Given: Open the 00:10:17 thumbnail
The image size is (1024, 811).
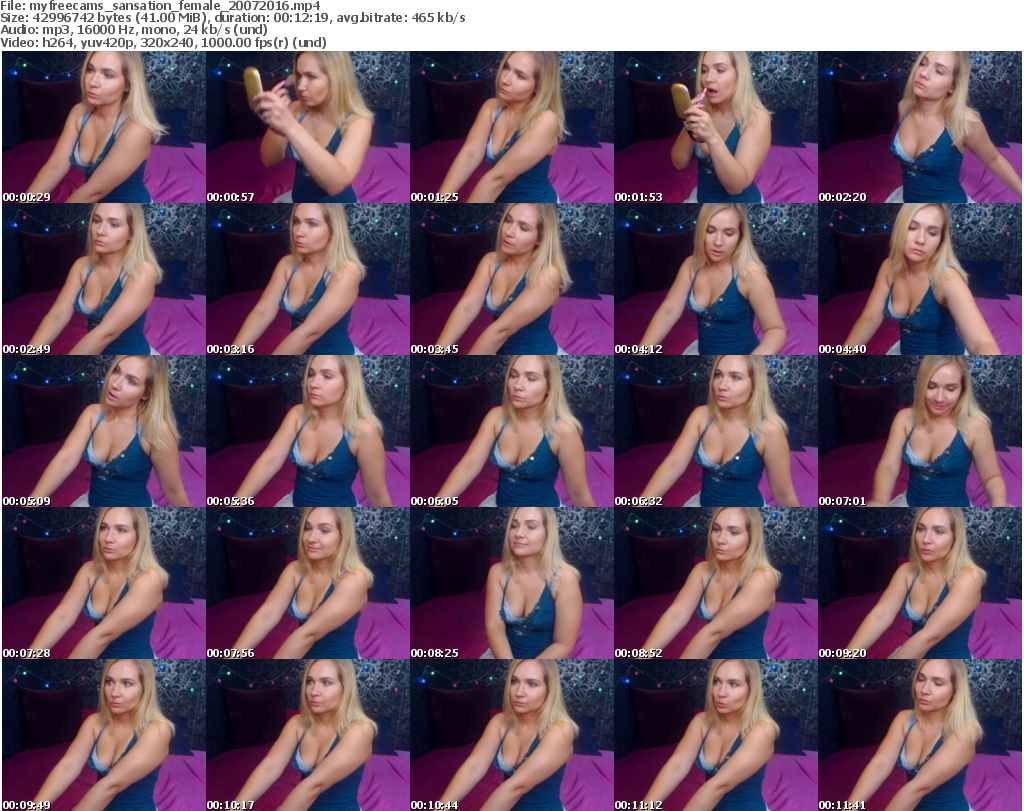Looking at the screenshot, I should point(308,735).
